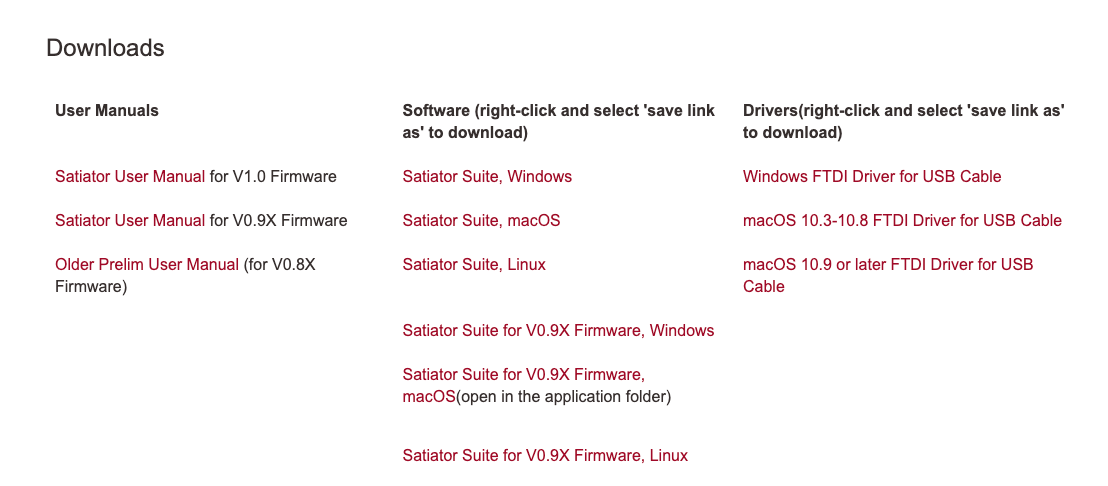The width and height of the screenshot is (1108, 486).
Task: Download Satiator Suite for V0.9X Firmware, Linux
Action: point(545,456)
